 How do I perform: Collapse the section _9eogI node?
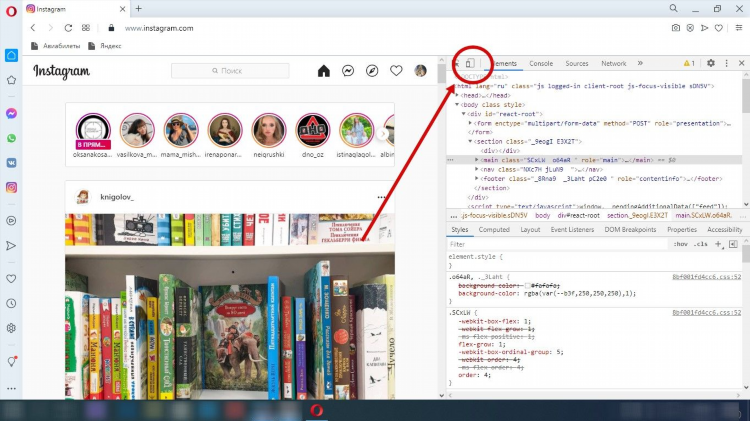coord(470,142)
